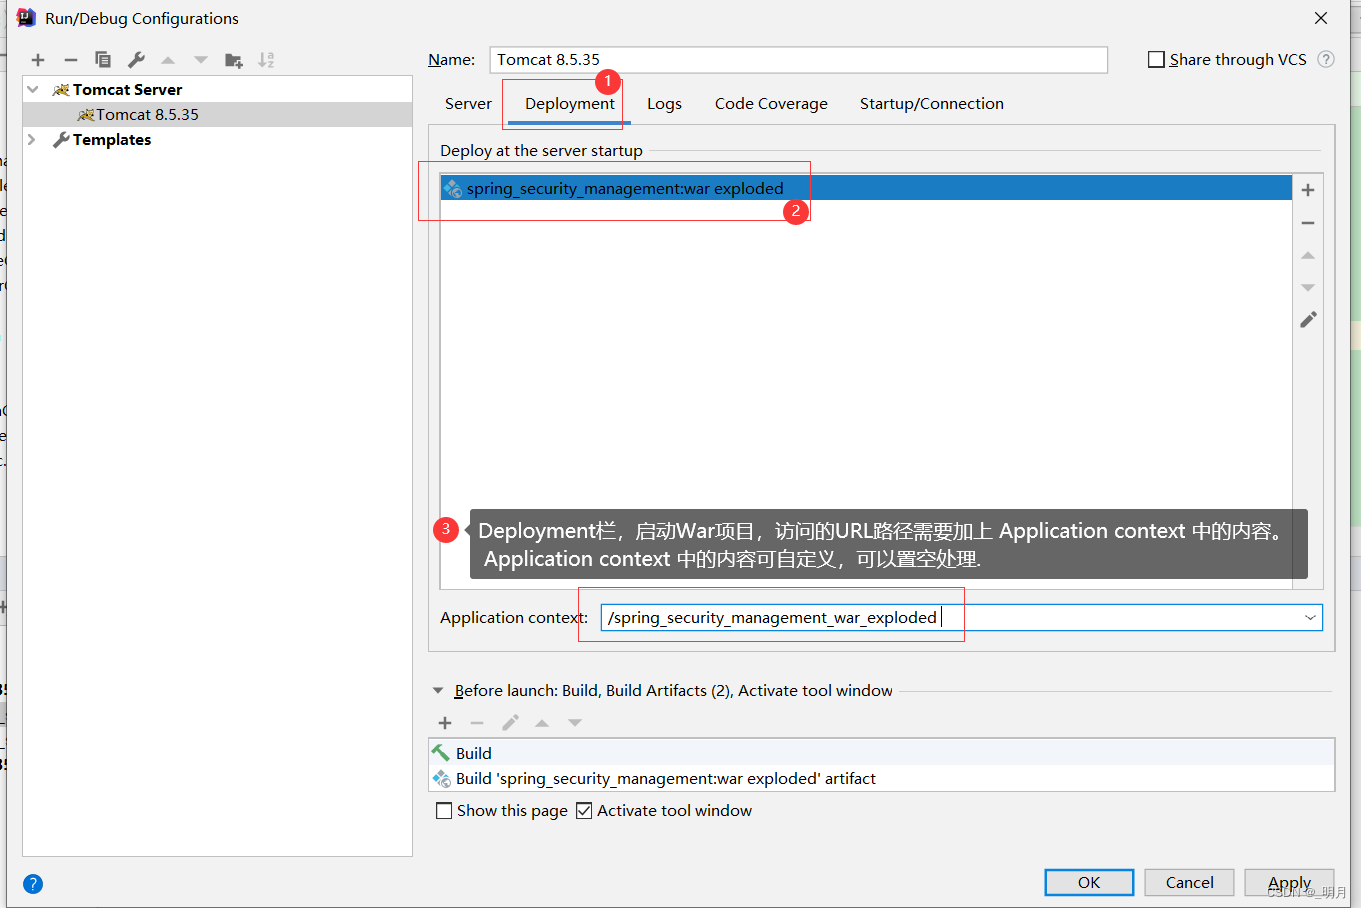Open Application context dropdown arrow
The width and height of the screenshot is (1361, 908).
[1310, 618]
